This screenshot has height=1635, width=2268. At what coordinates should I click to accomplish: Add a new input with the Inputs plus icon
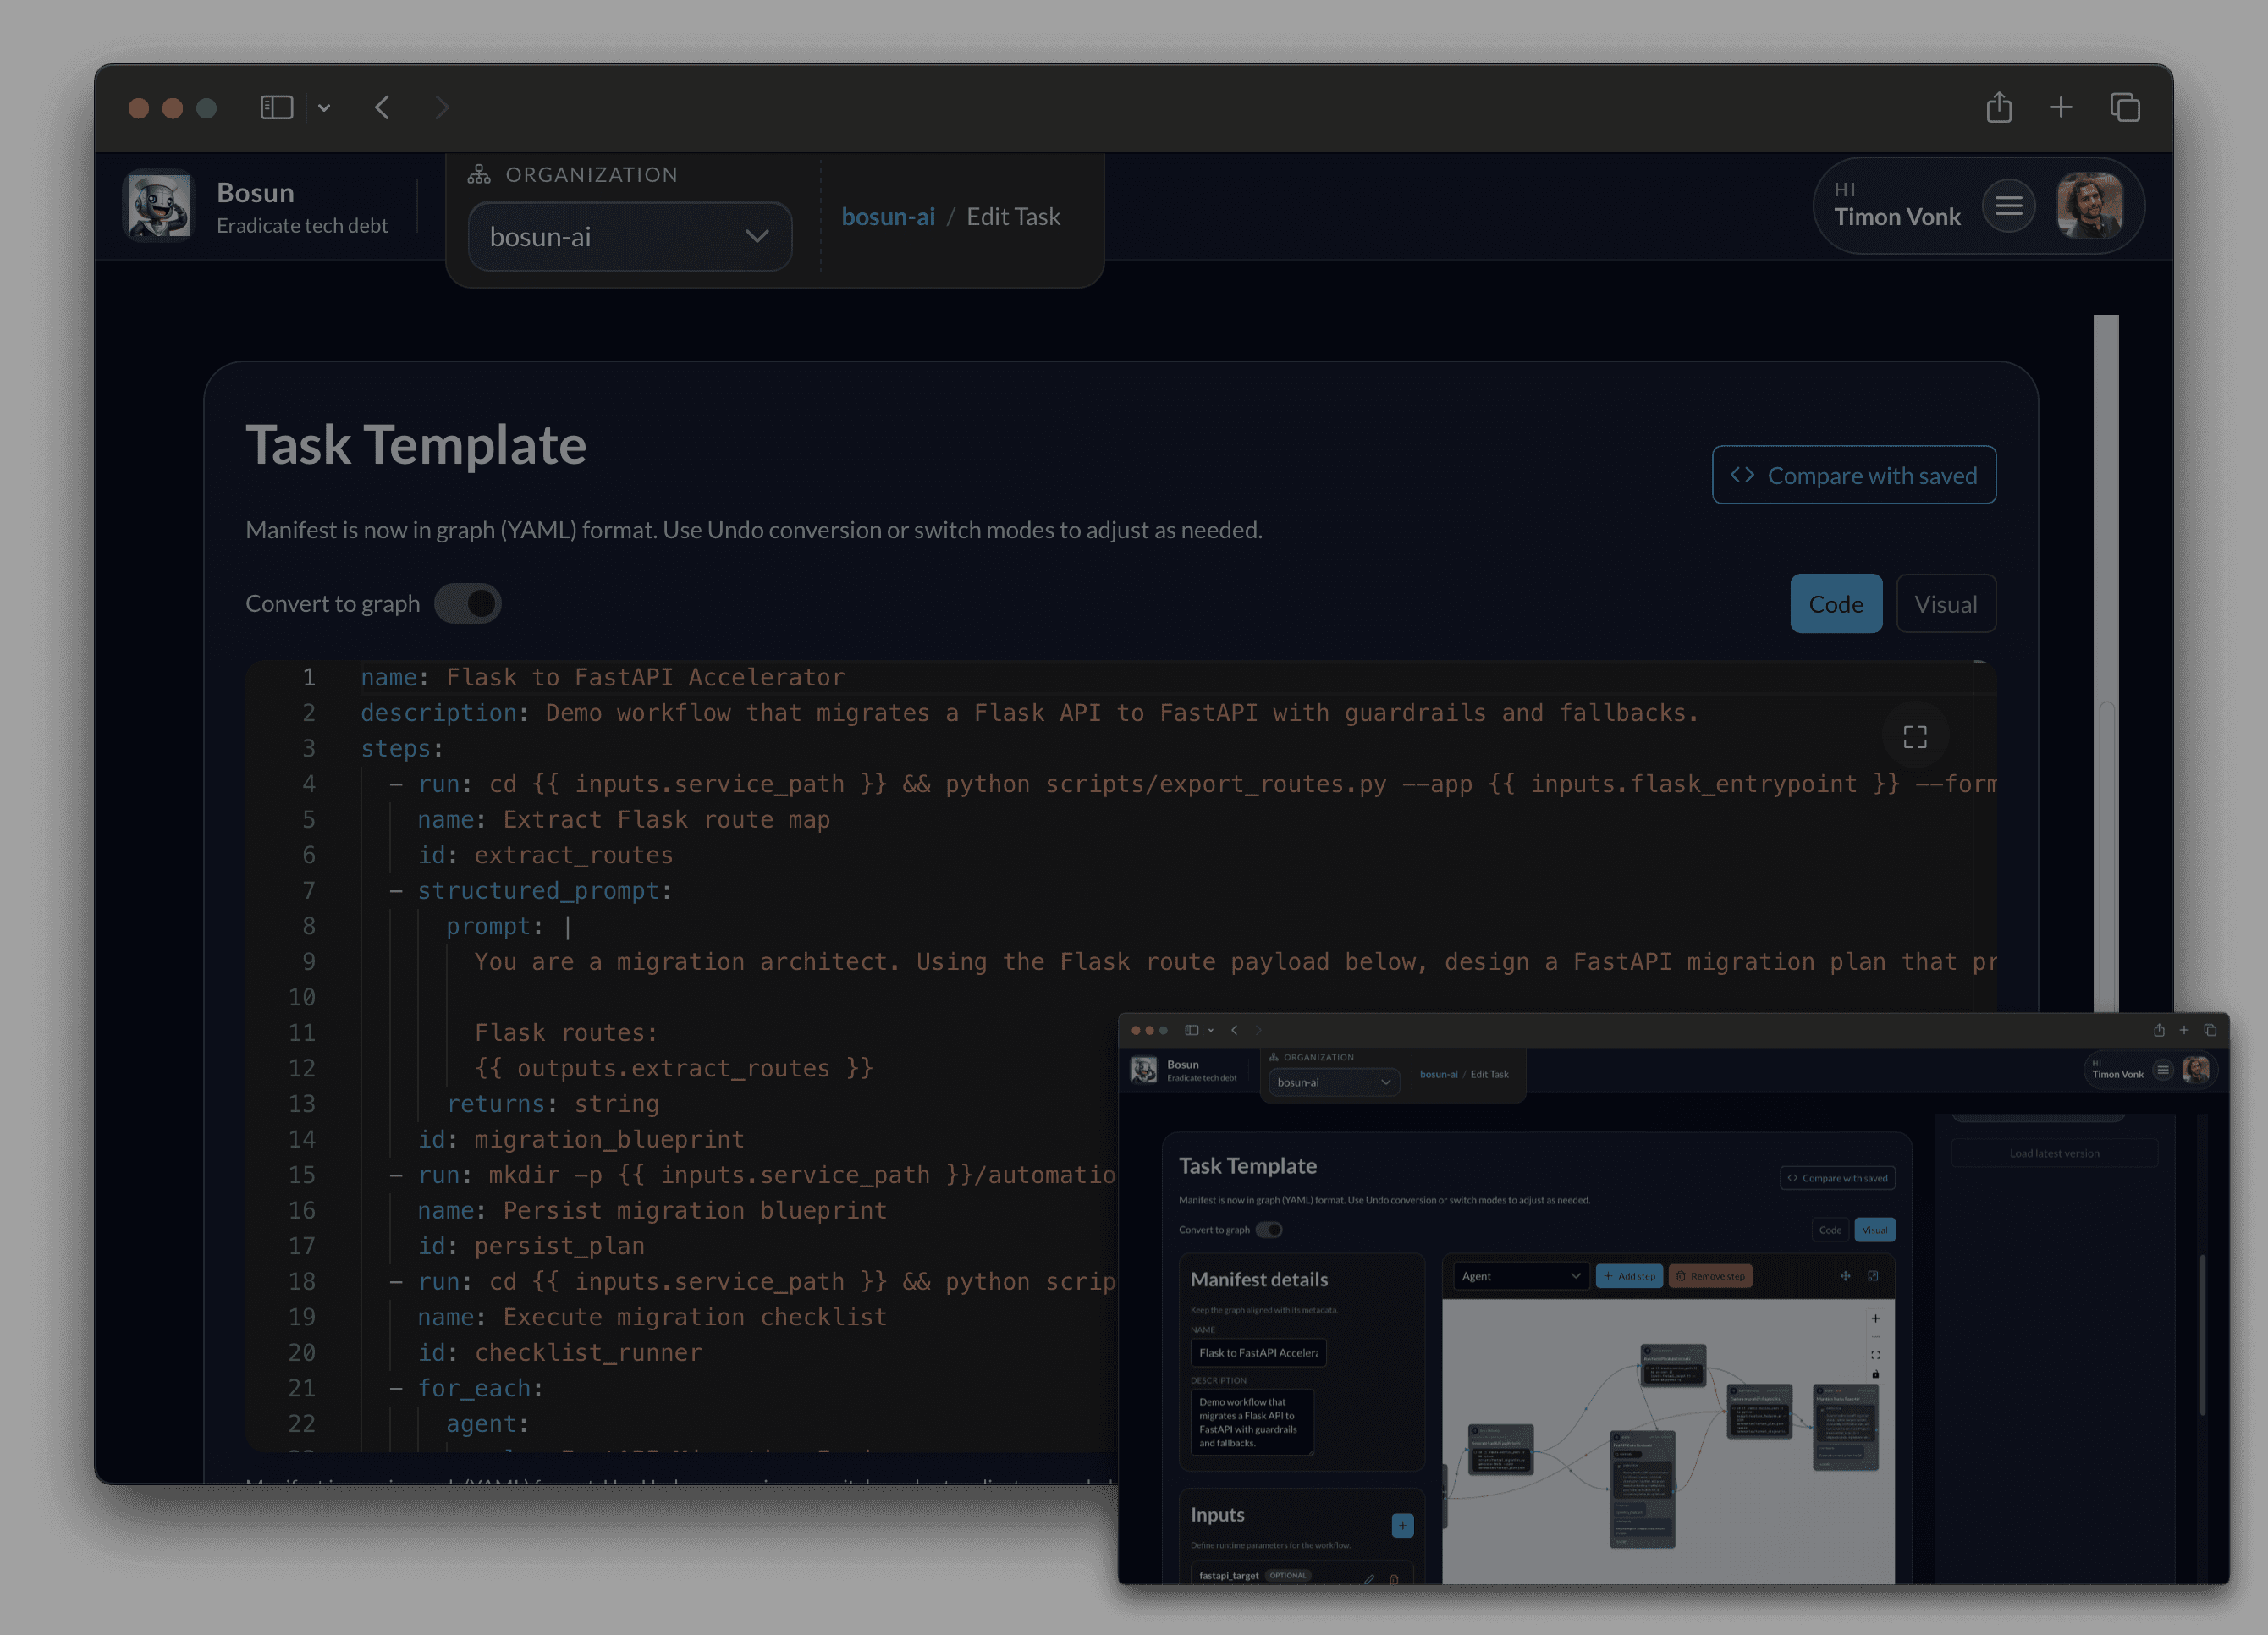[x=1402, y=1525]
